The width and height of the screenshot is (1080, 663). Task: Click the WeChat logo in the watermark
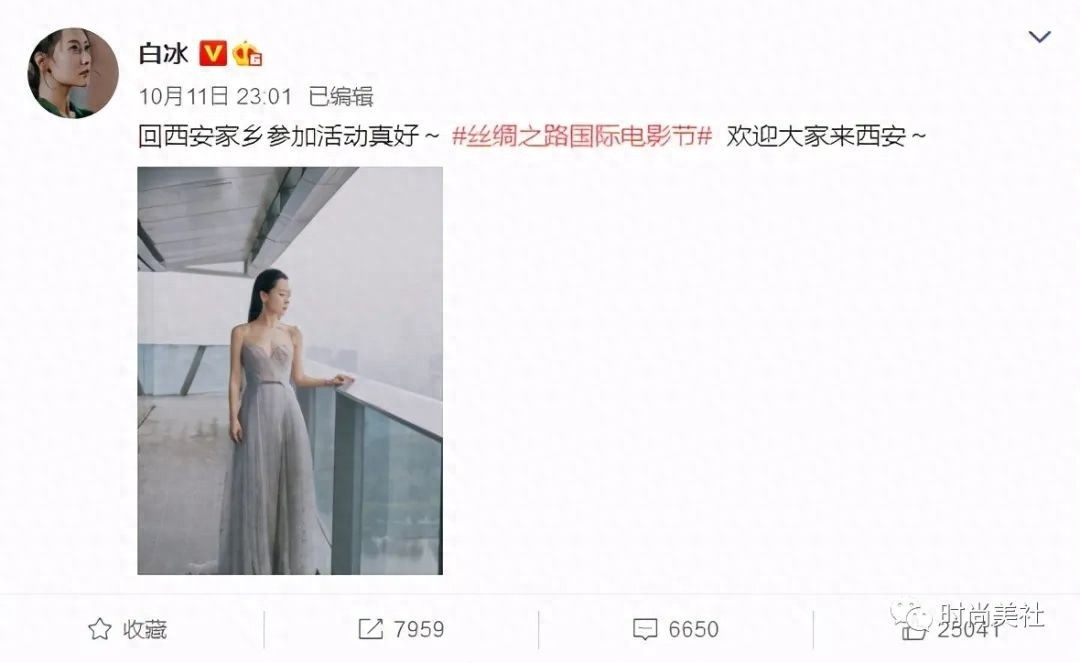click(x=910, y=614)
